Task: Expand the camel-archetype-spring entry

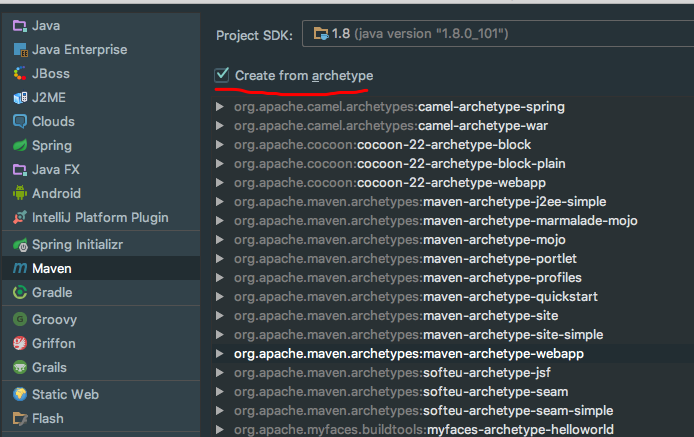Action: coord(219,107)
